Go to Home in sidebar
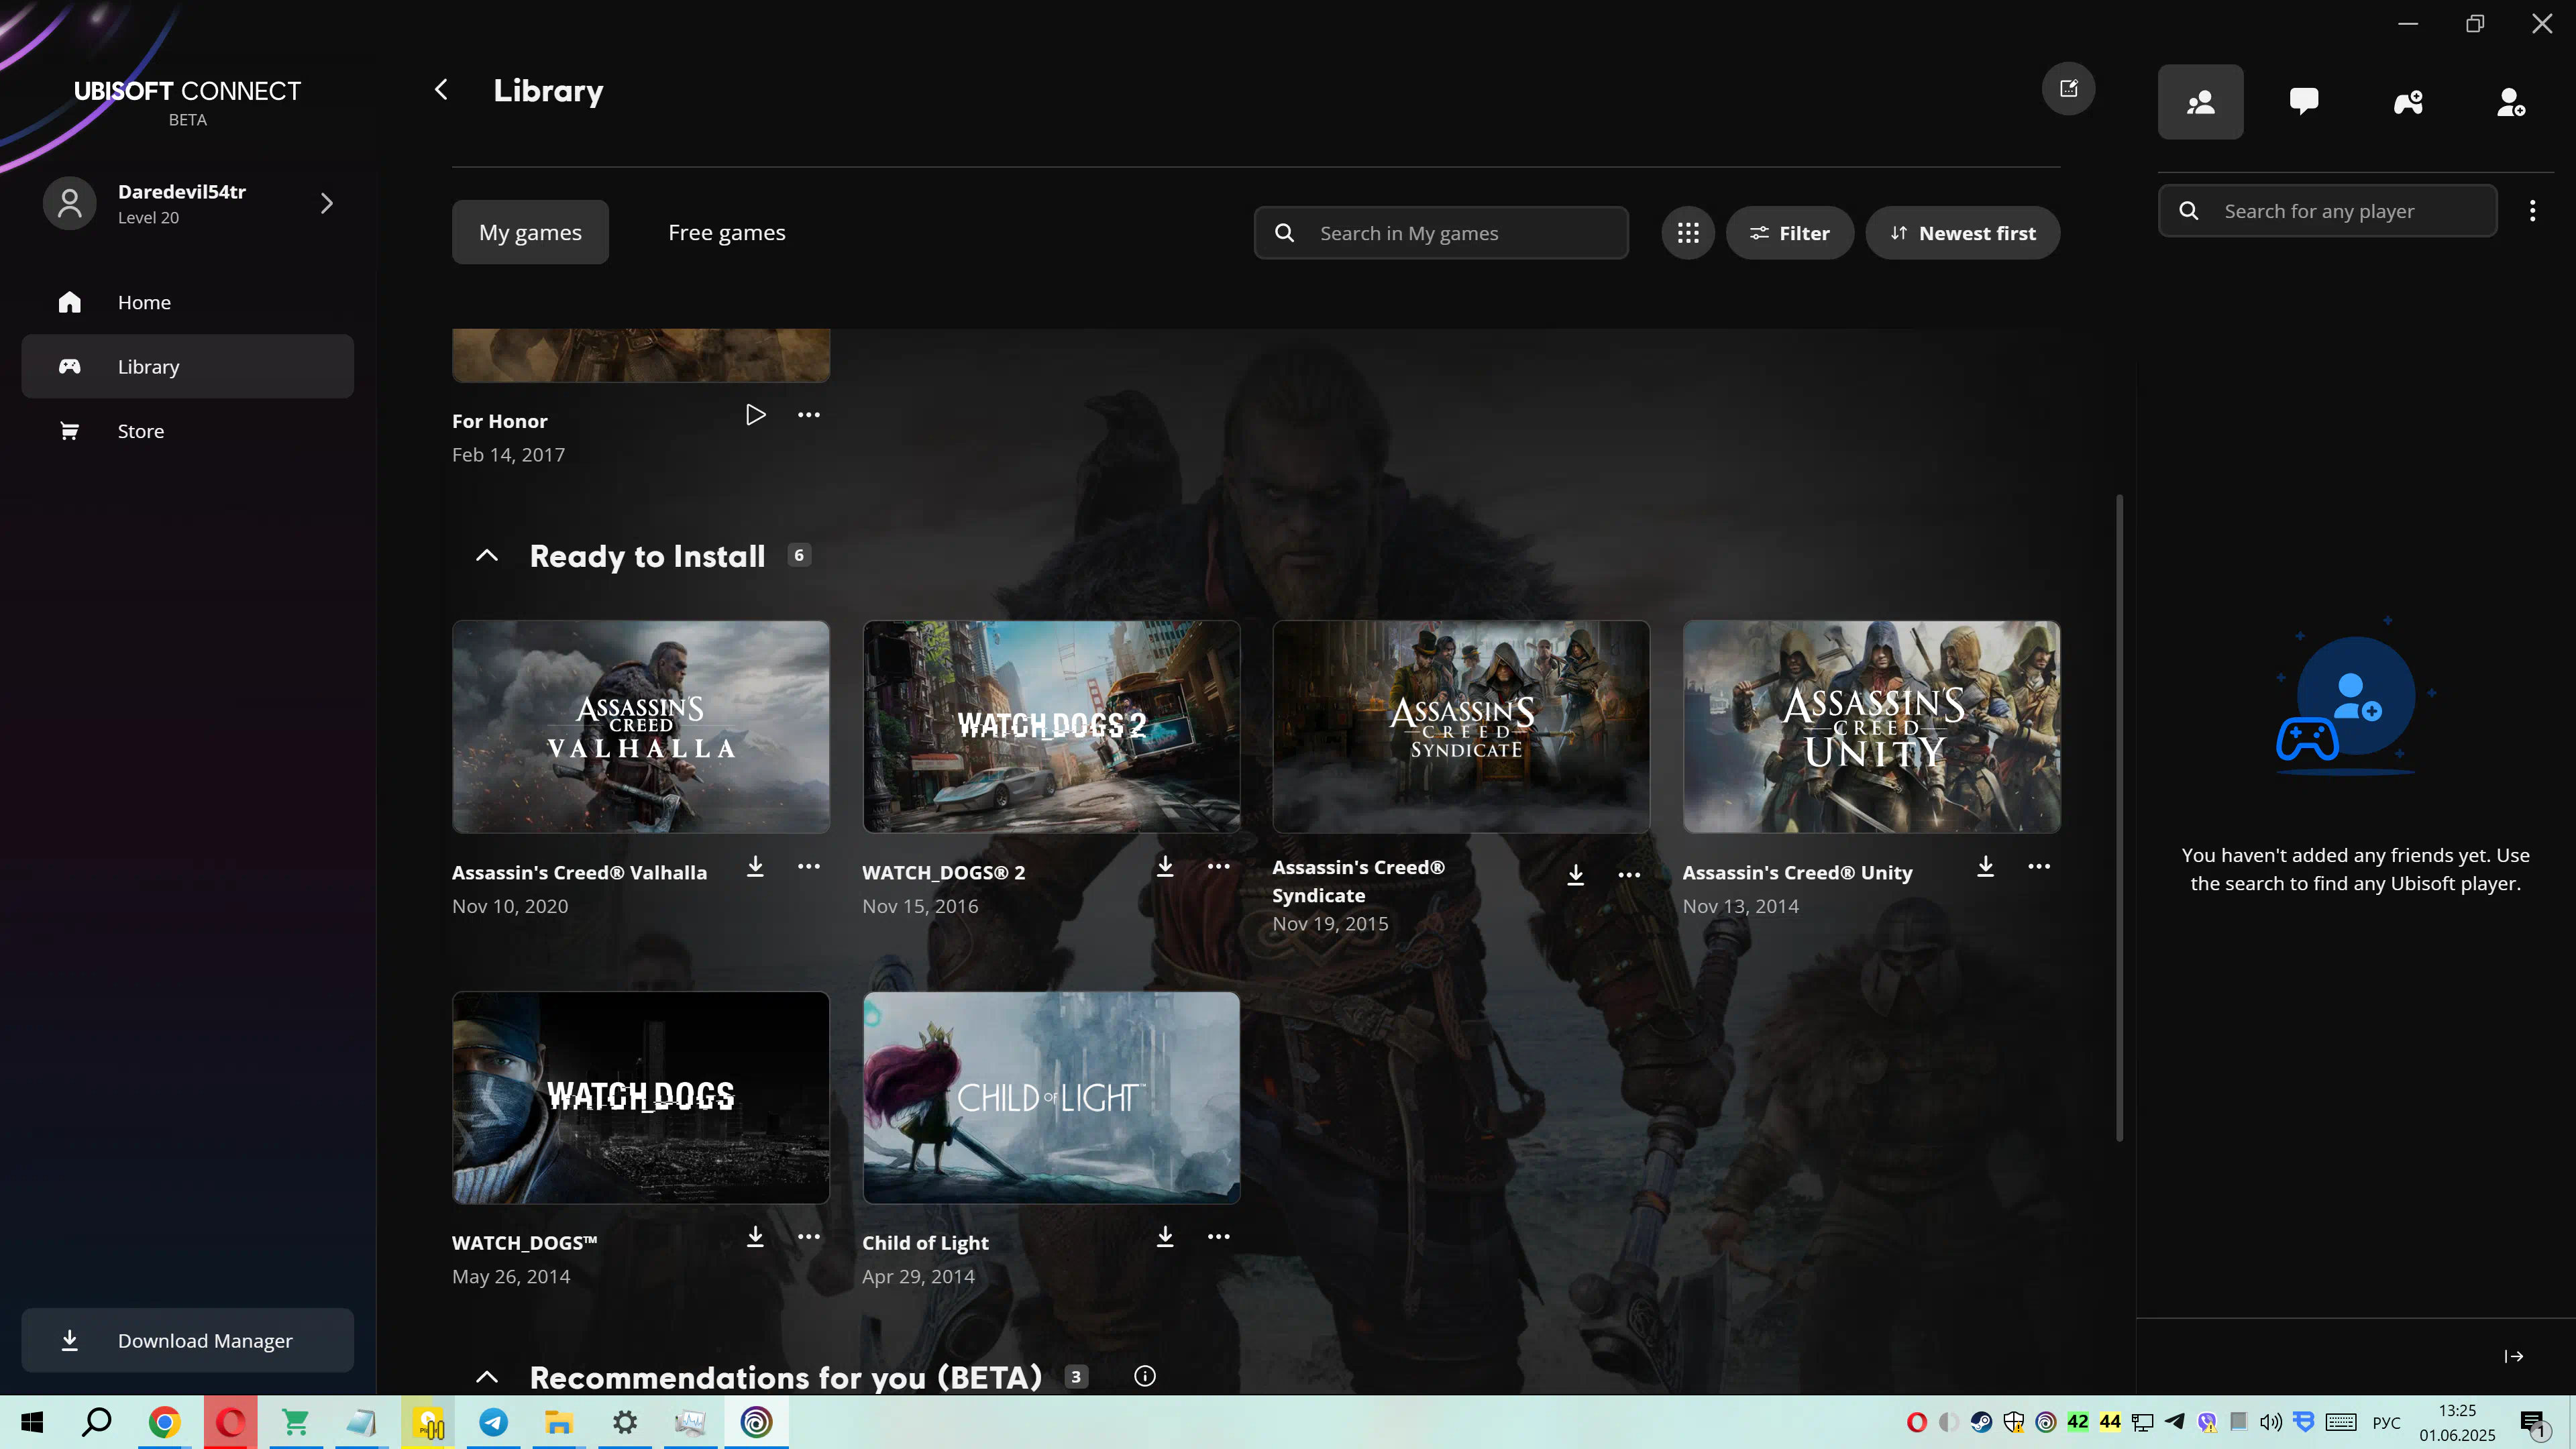This screenshot has width=2576, height=1449. [188, 302]
